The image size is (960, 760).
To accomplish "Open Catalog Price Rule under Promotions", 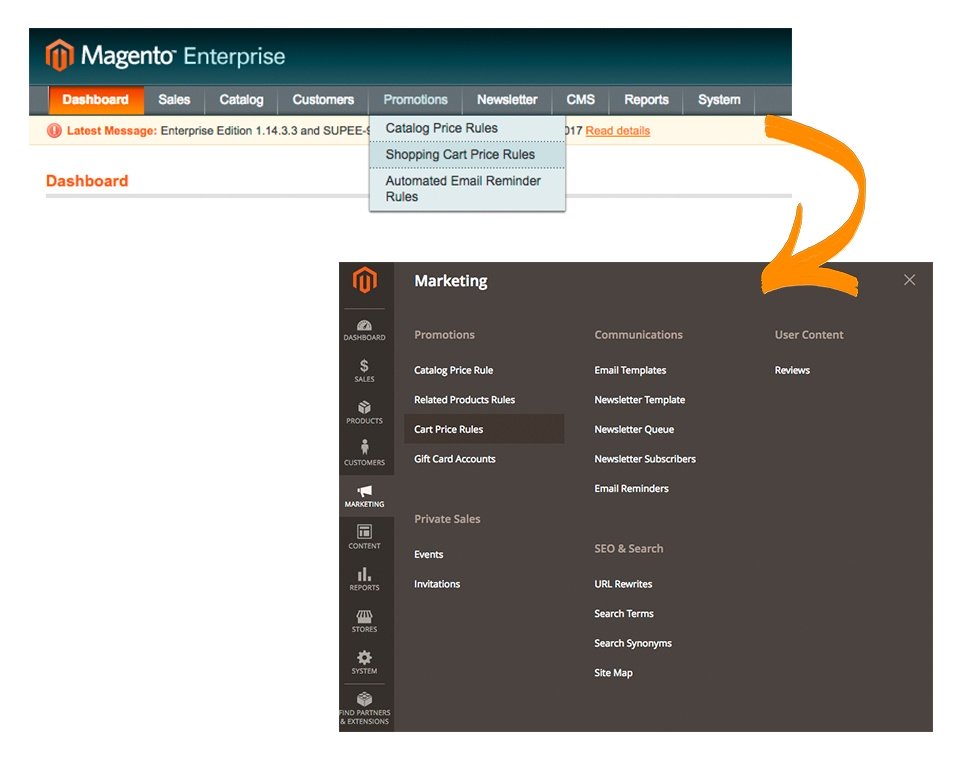I will point(454,370).
